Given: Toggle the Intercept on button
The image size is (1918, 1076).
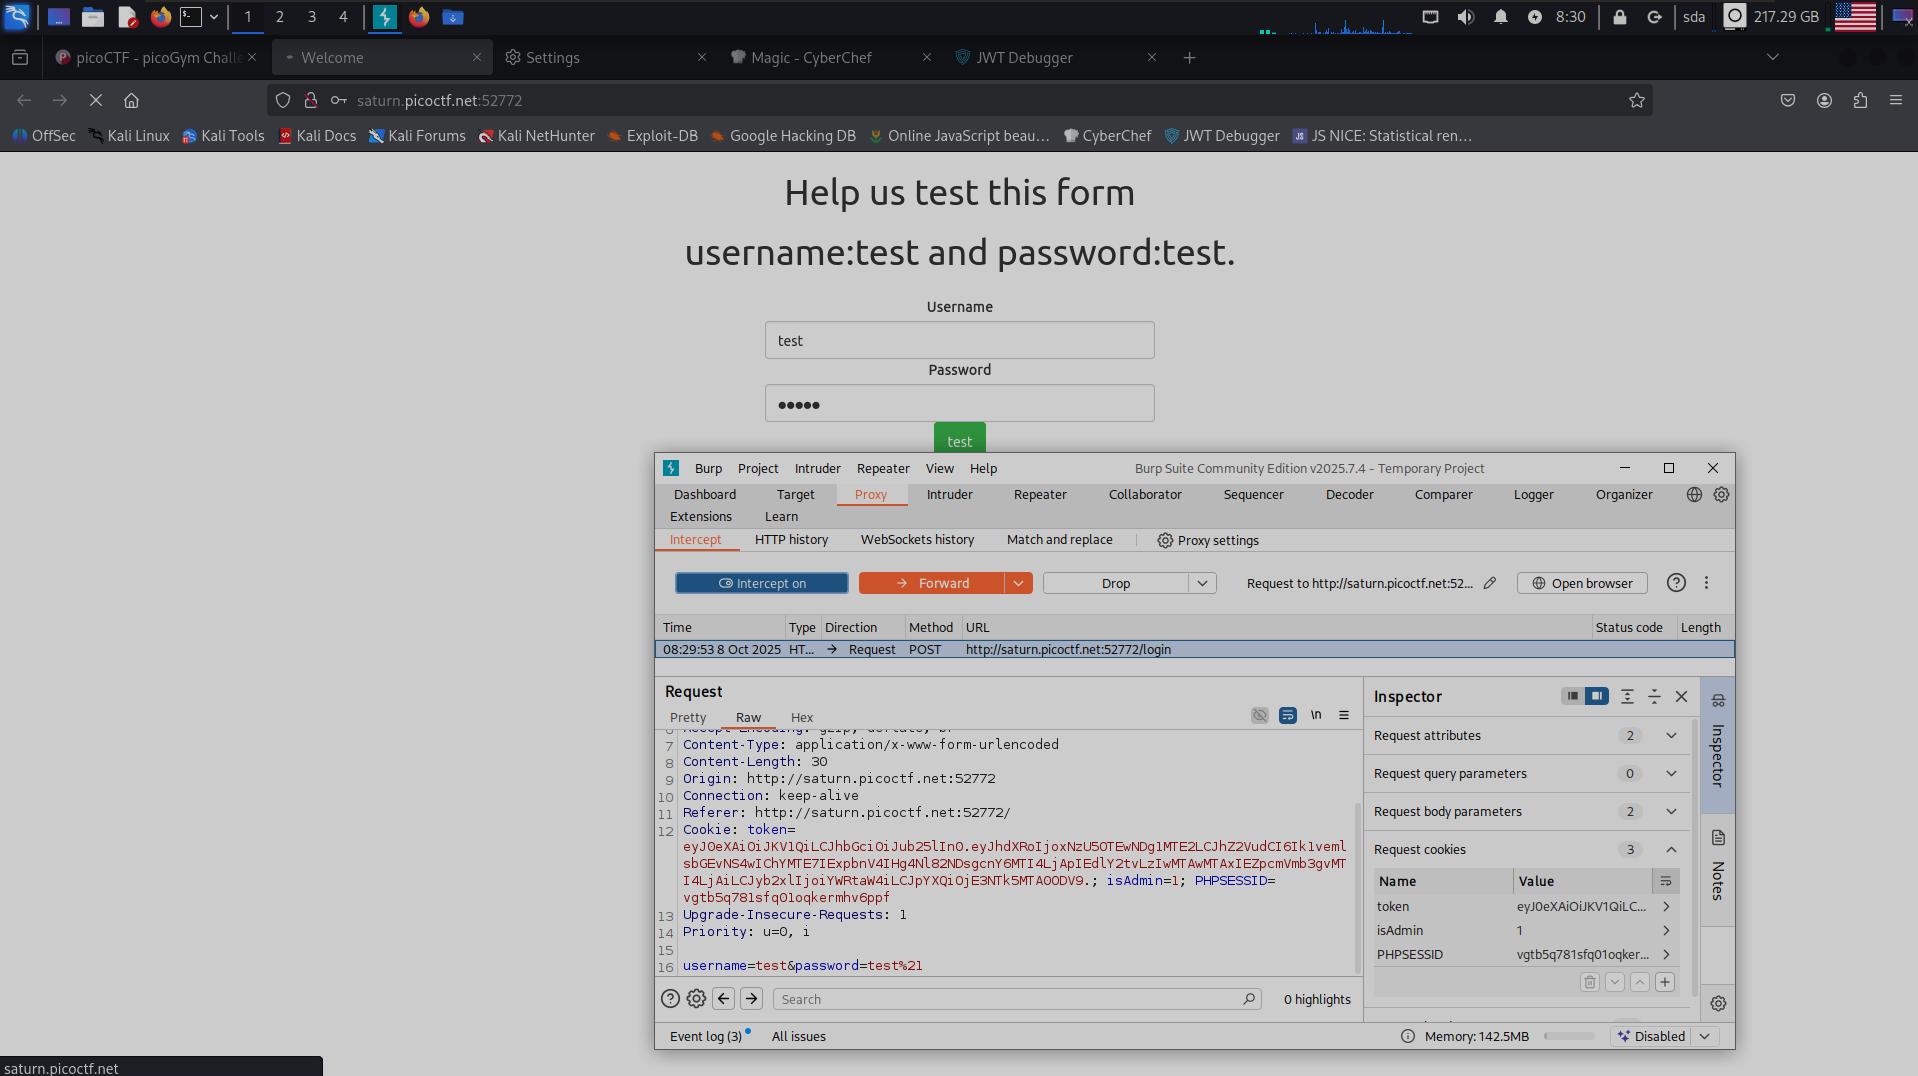Looking at the screenshot, I should (761, 583).
